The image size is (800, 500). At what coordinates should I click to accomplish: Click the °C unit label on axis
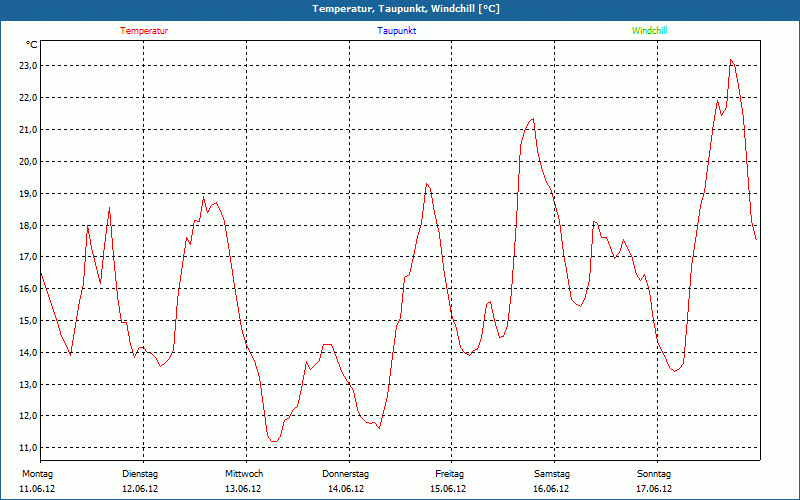[32, 45]
